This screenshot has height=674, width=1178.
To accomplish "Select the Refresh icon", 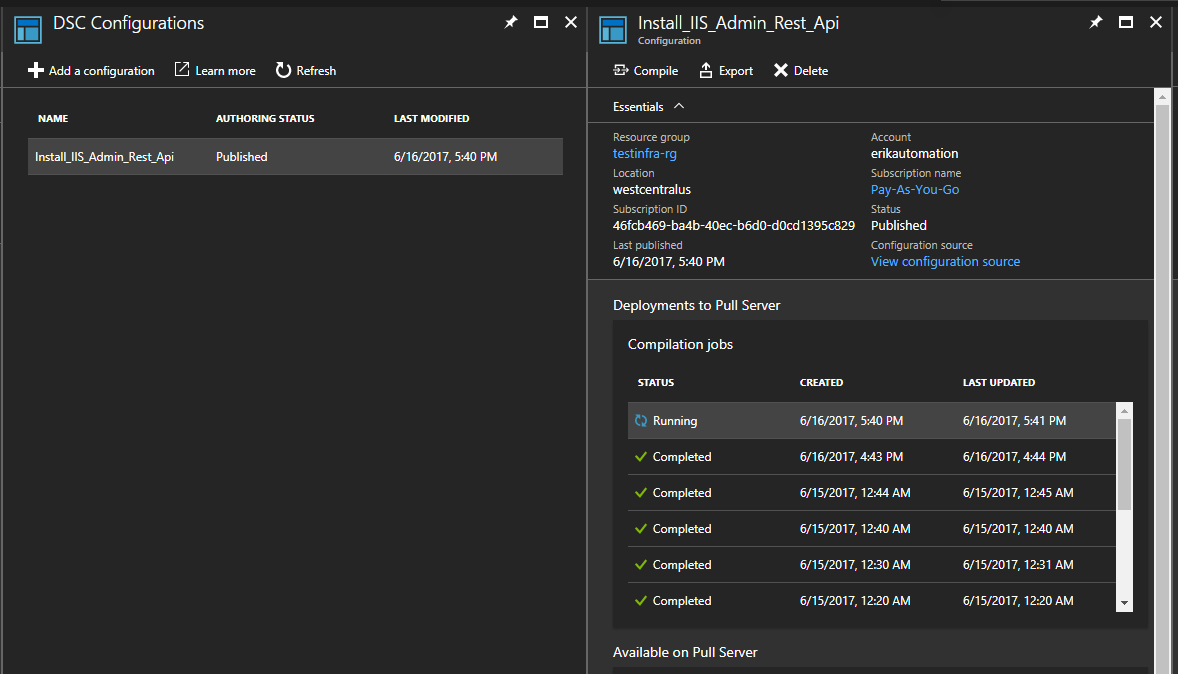I will click(x=281, y=70).
